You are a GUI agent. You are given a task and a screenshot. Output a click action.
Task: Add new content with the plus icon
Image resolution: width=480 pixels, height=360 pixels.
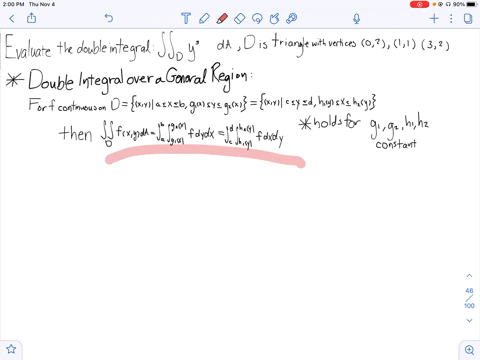[434, 18]
